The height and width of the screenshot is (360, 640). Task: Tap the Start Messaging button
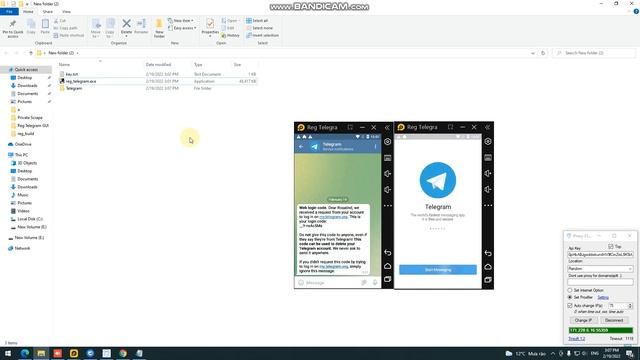438,270
